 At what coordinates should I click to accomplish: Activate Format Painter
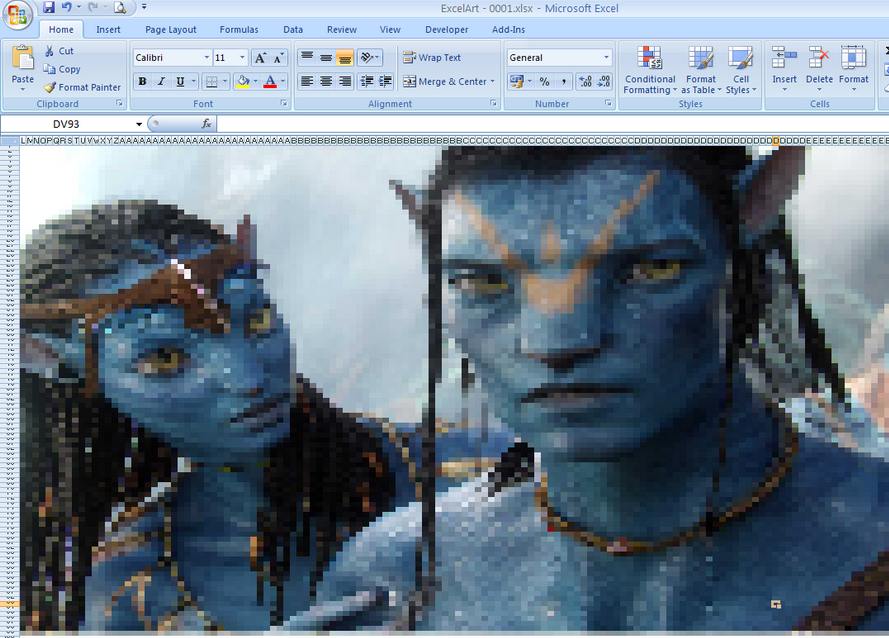82,87
